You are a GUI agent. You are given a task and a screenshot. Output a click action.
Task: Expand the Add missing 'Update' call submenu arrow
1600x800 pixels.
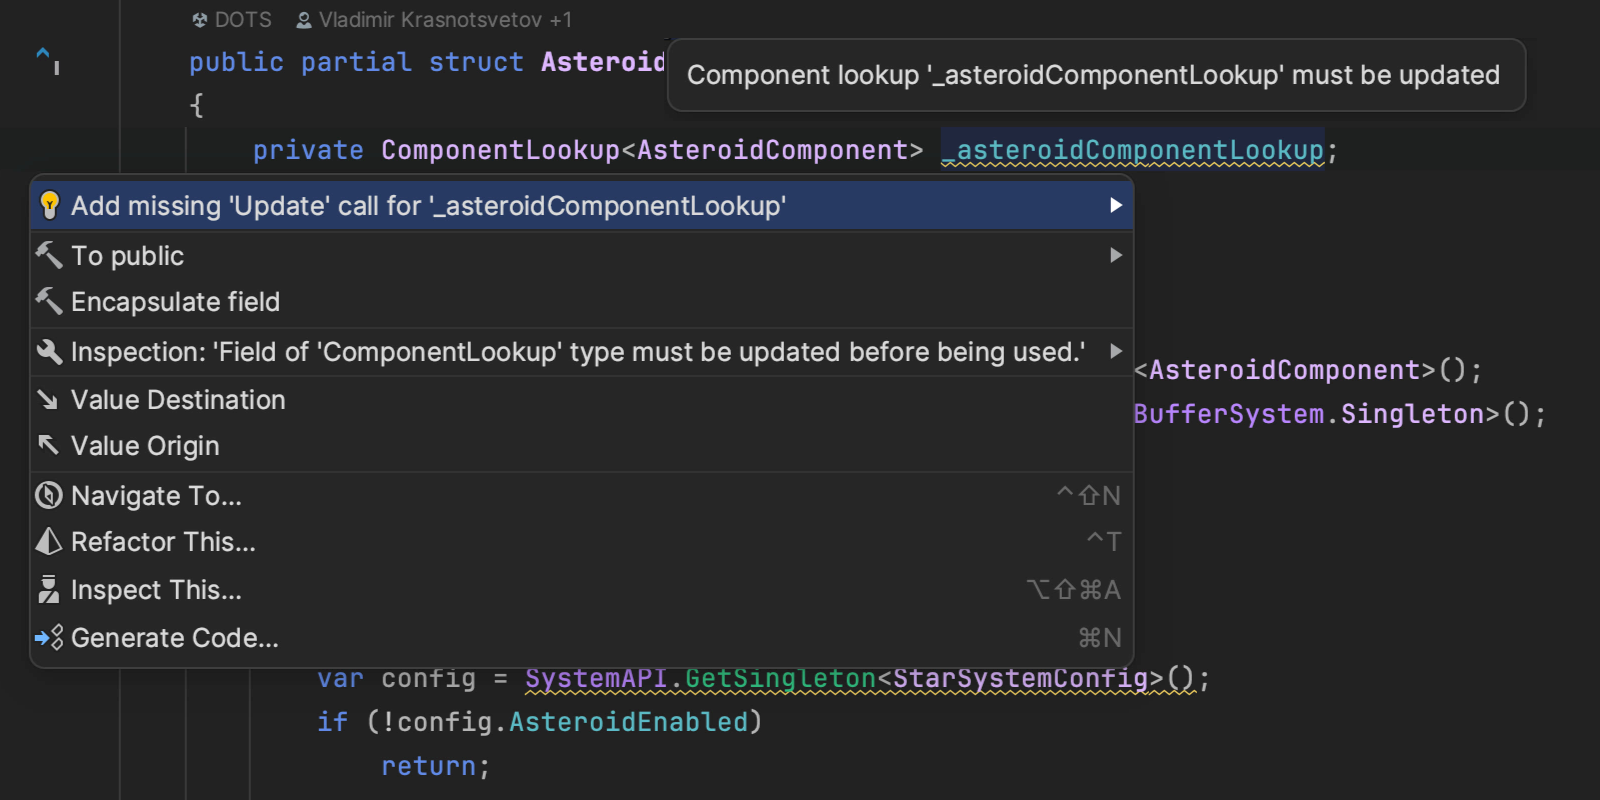point(1115,205)
